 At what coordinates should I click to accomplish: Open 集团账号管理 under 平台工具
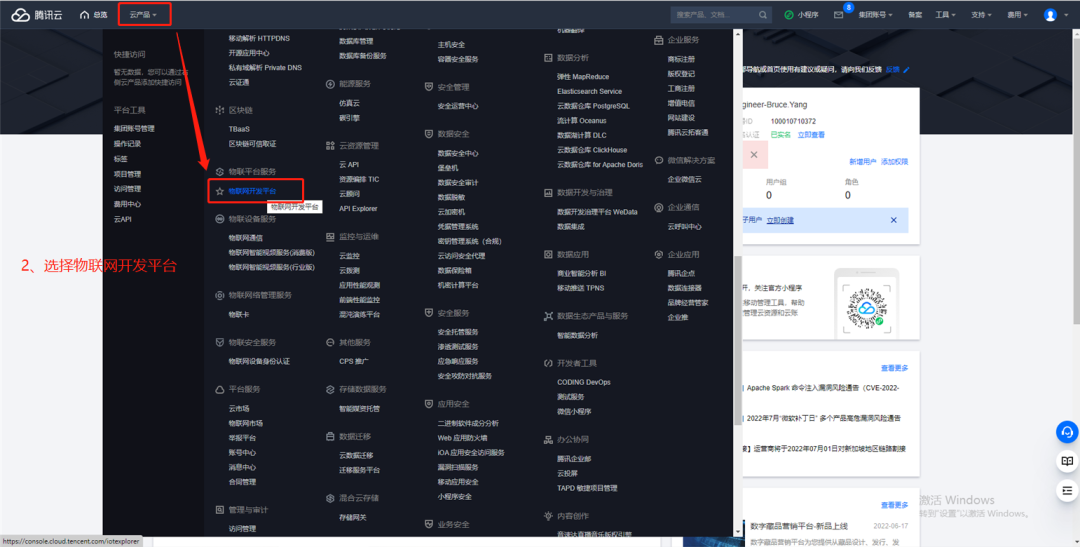[134, 129]
